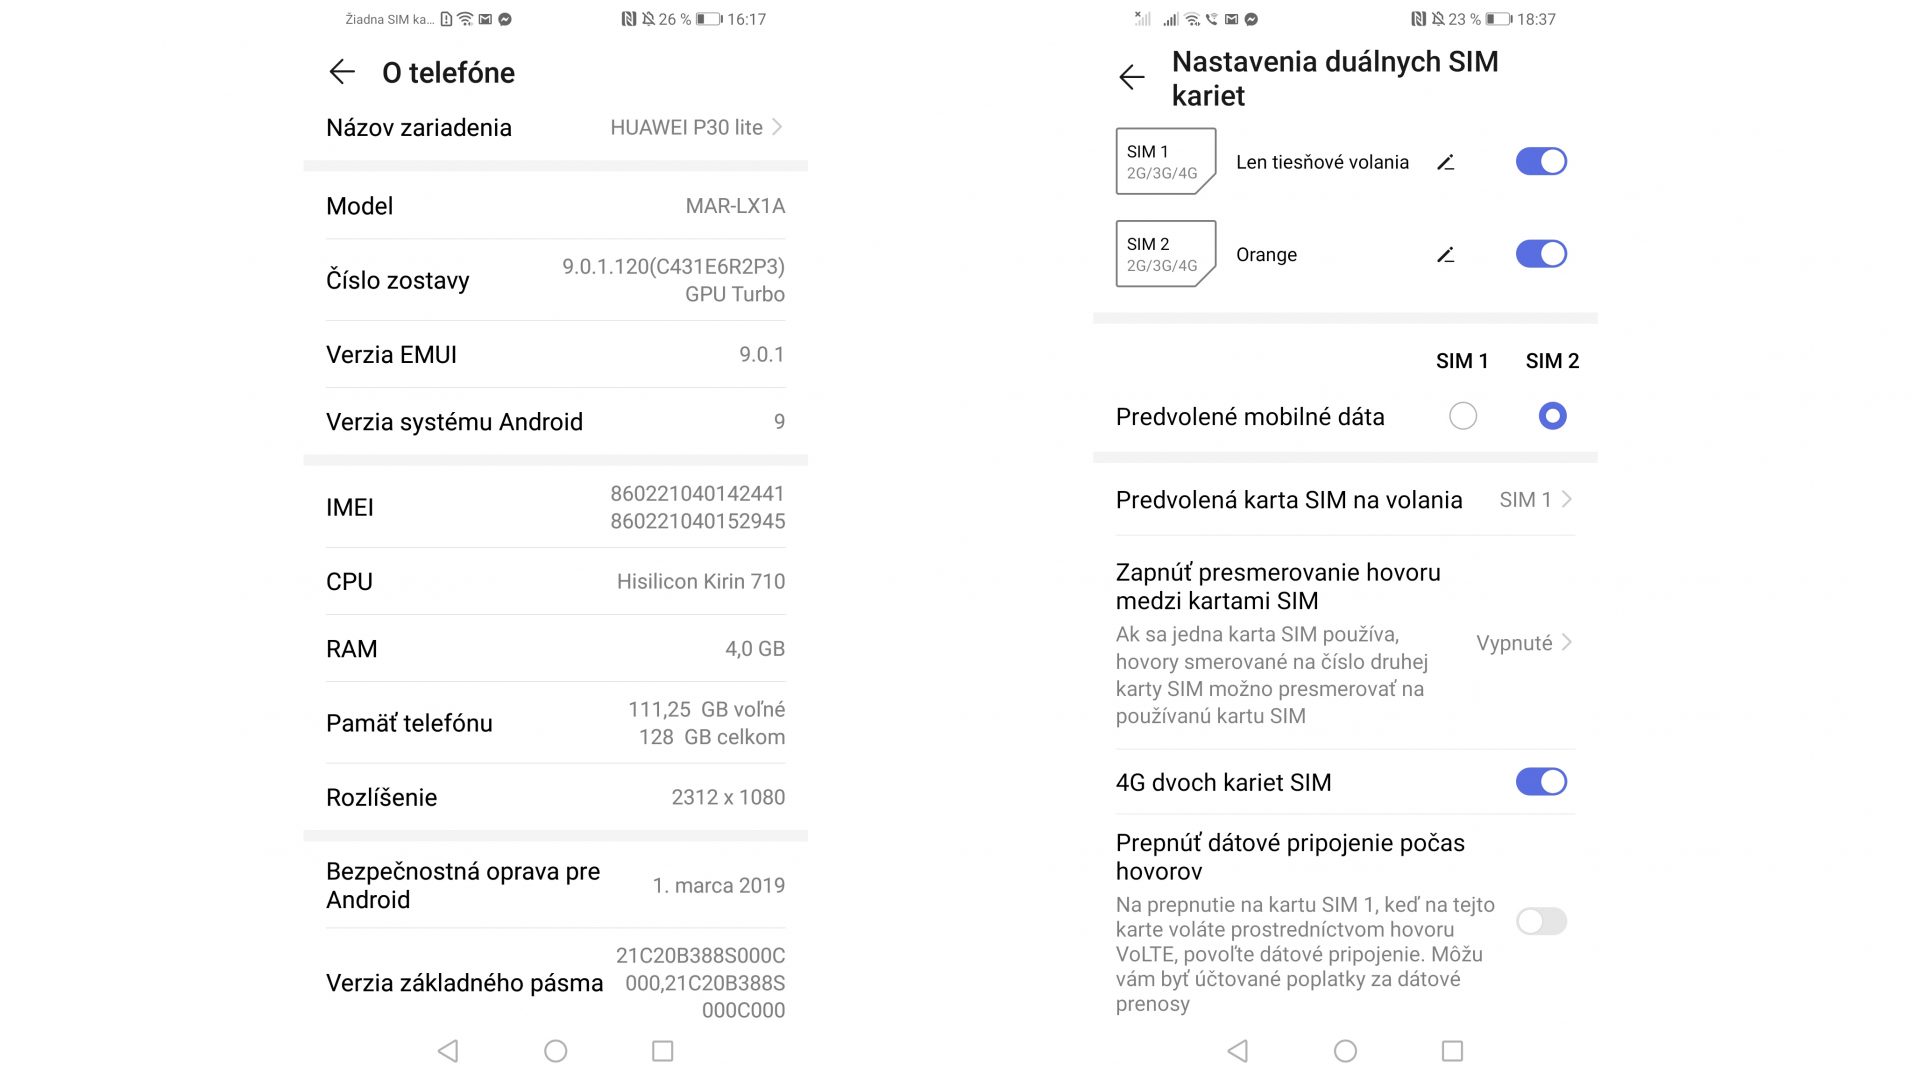Go back from O telefóne screen

[342, 72]
